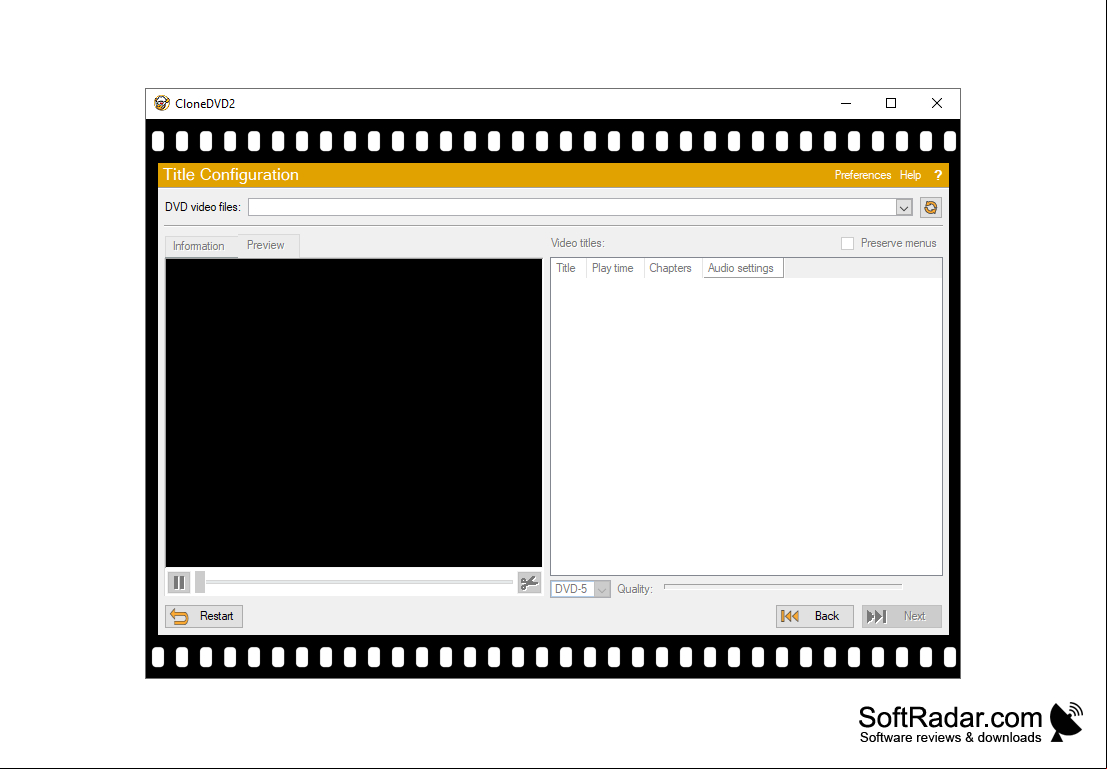The width and height of the screenshot is (1107, 769).
Task: Expand the DVD video files dropdown
Action: pos(904,208)
